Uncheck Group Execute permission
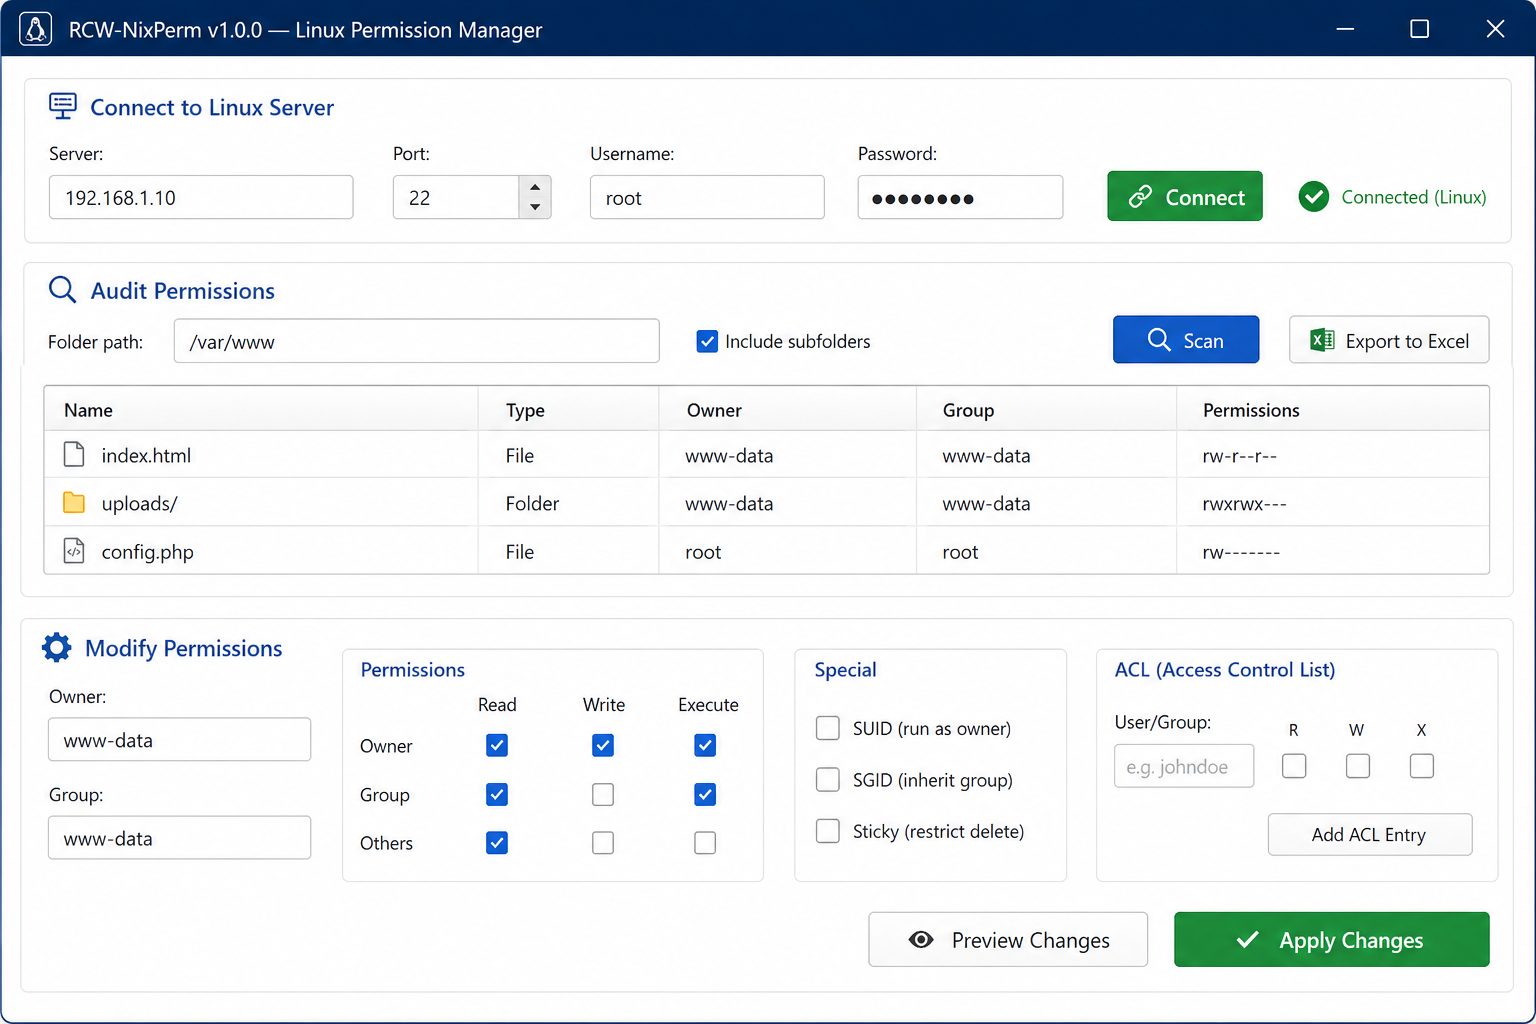The height and width of the screenshot is (1024, 1536). (x=705, y=794)
